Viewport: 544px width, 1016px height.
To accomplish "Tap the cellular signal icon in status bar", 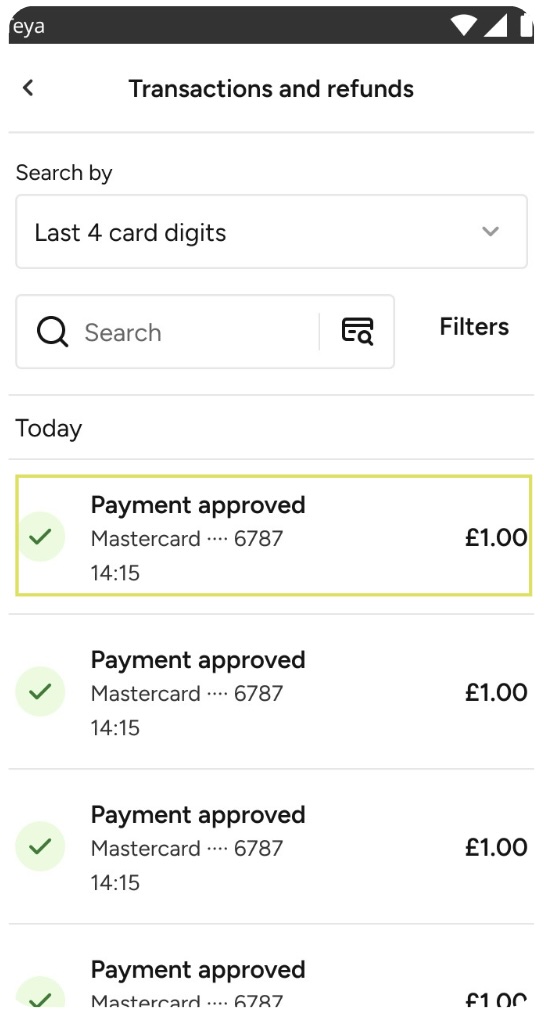I will (x=495, y=26).
